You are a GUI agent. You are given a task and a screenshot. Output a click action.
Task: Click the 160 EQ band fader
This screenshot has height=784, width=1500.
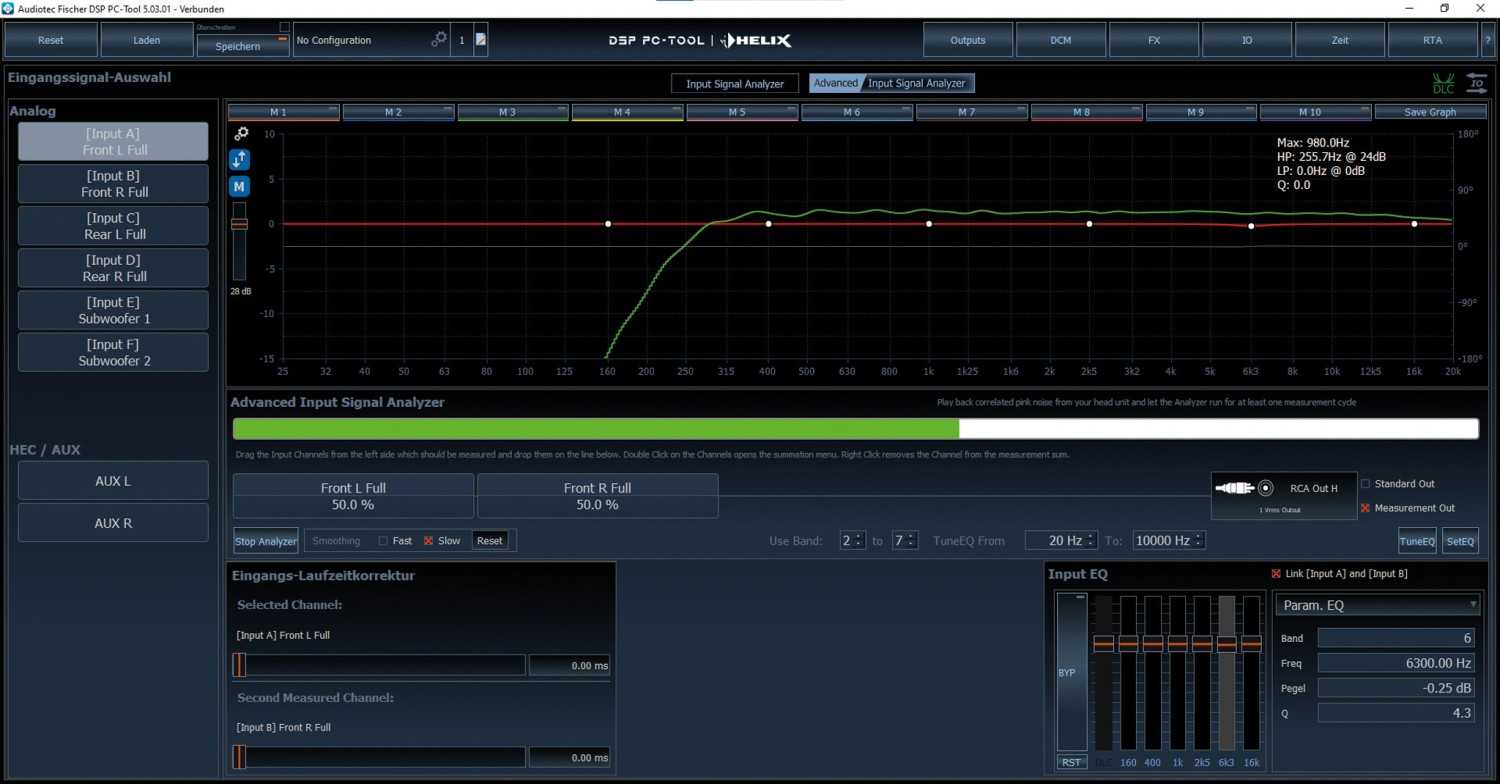(x=1128, y=672)
